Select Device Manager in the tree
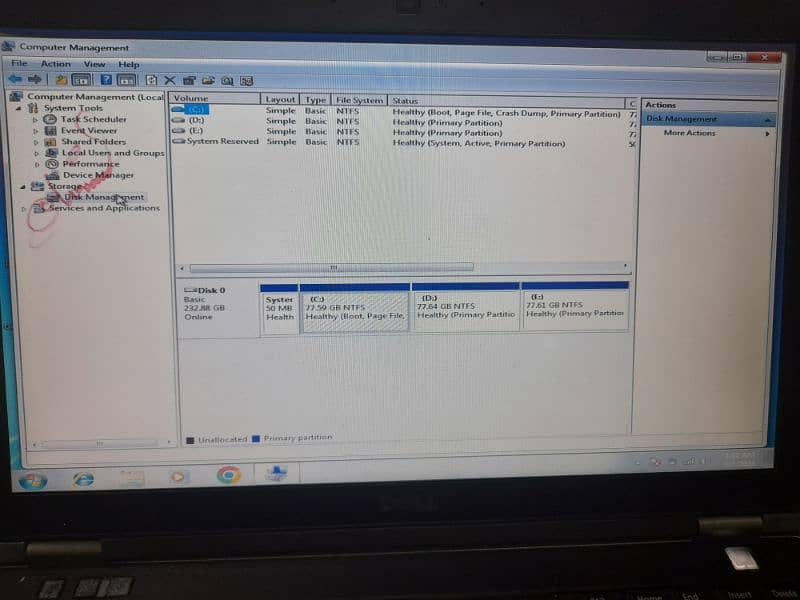The width and height of the screenshot is (800, 600). click(98, 175)
